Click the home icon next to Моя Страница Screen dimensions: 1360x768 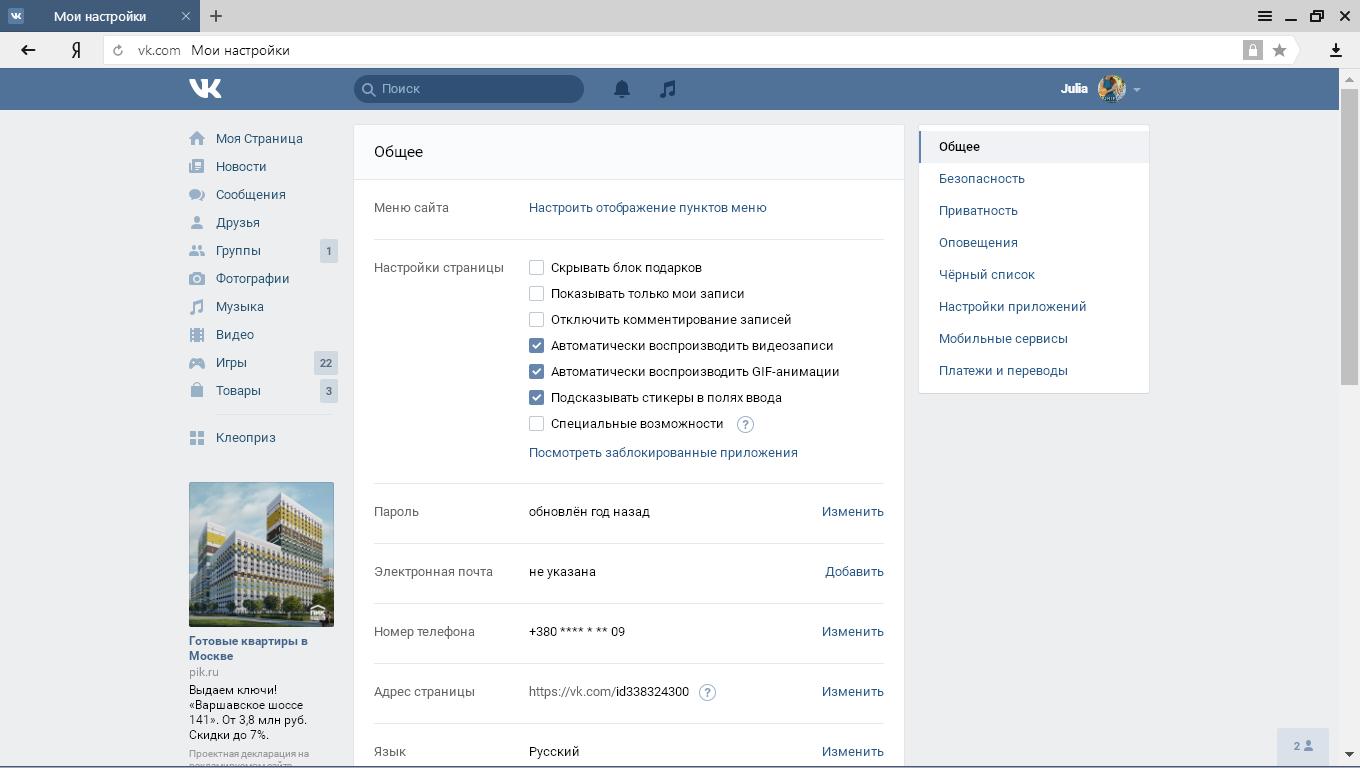(197, 139)
